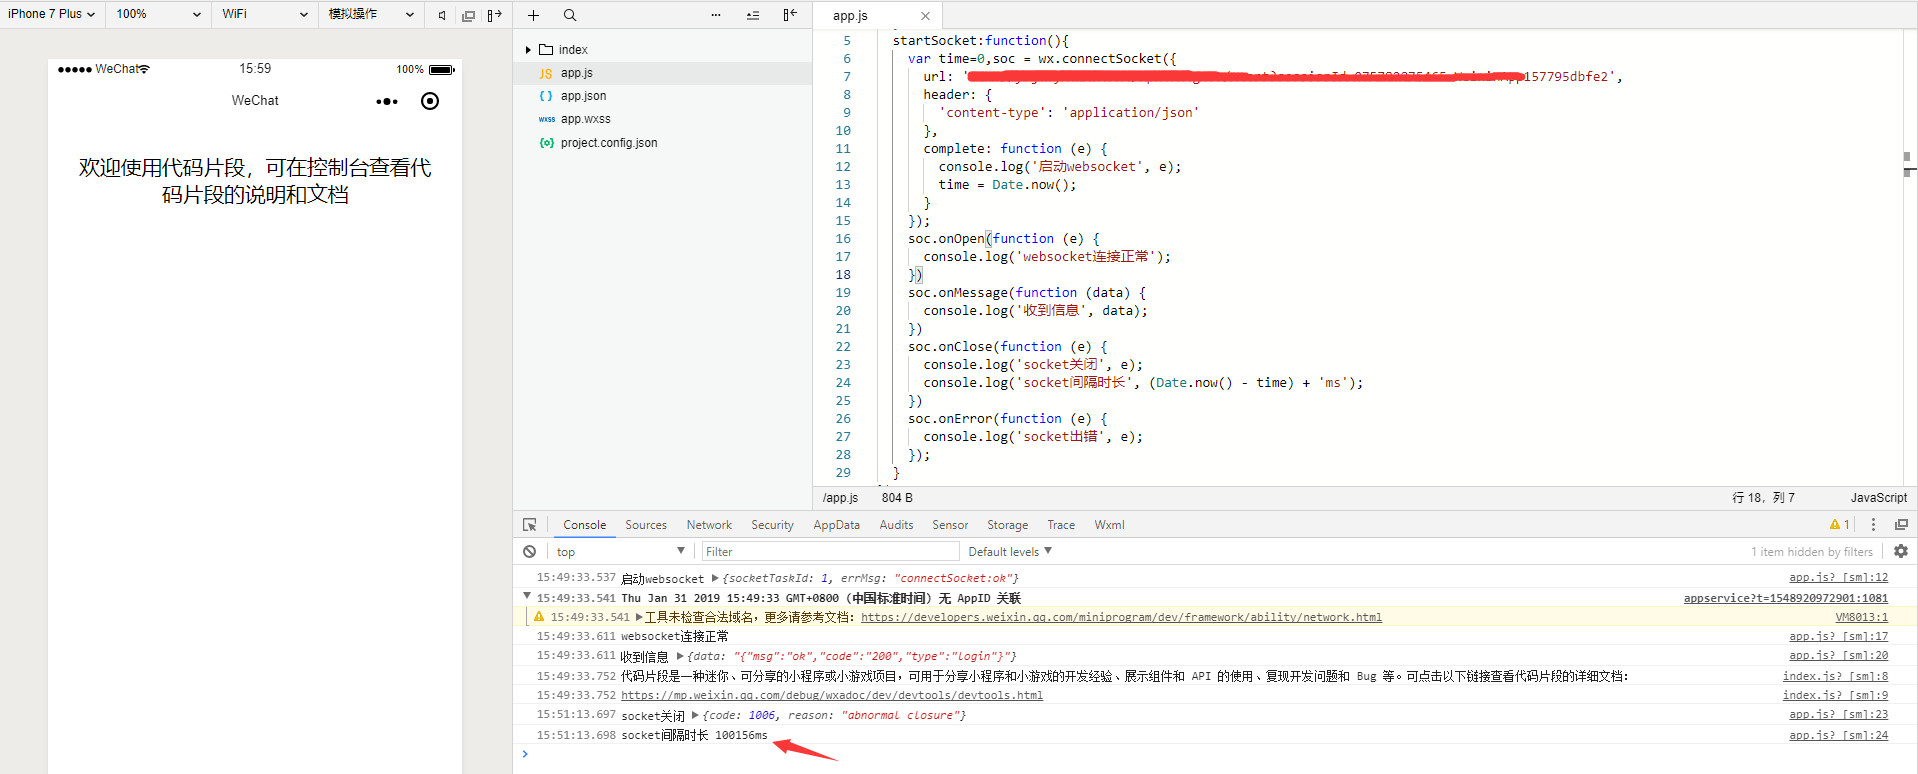Switch to the Console tab

pos(584,524)
